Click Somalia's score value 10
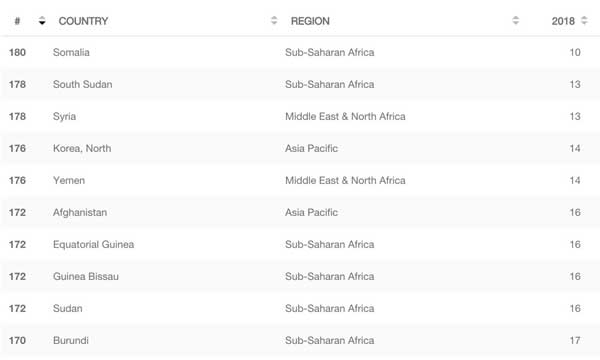Screen dimensions: 600x360 [575, 52]
